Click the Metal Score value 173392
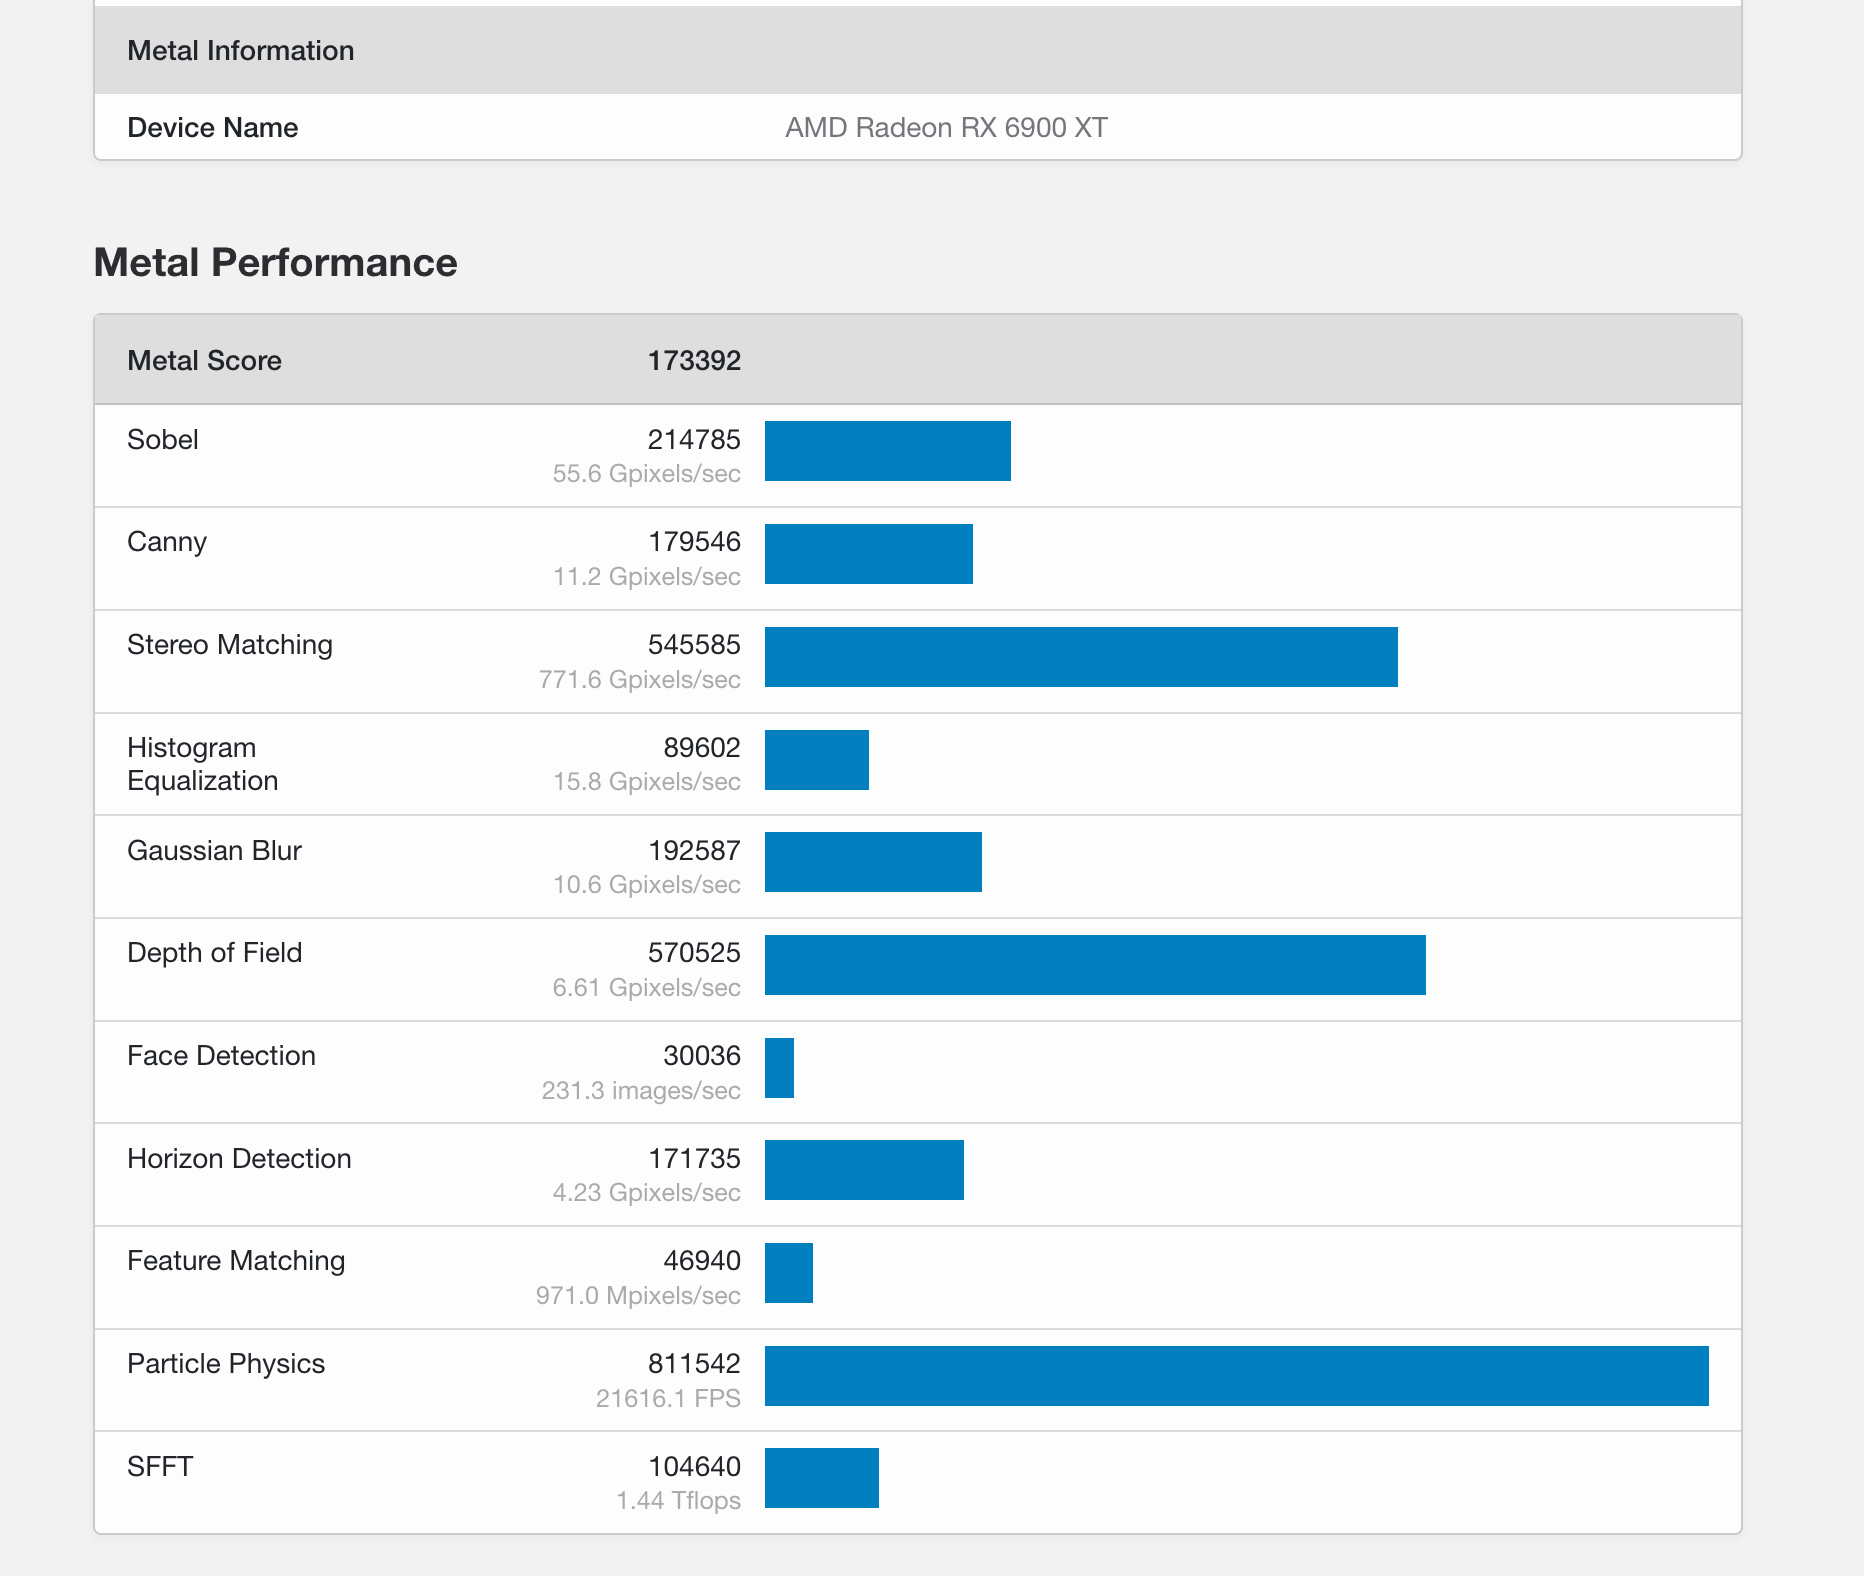1864x1576 pixels. tap(693, 361)
